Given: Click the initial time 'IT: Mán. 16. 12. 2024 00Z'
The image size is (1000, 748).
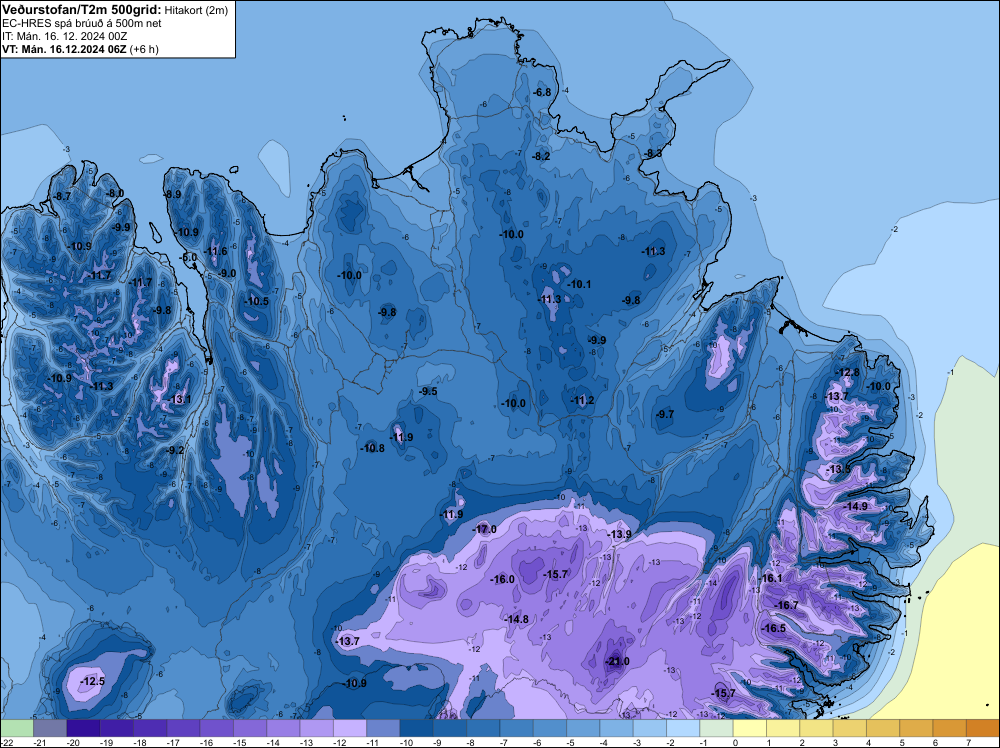Looking at the screenshot, I should pyautogui.click(x=64, y=36).
